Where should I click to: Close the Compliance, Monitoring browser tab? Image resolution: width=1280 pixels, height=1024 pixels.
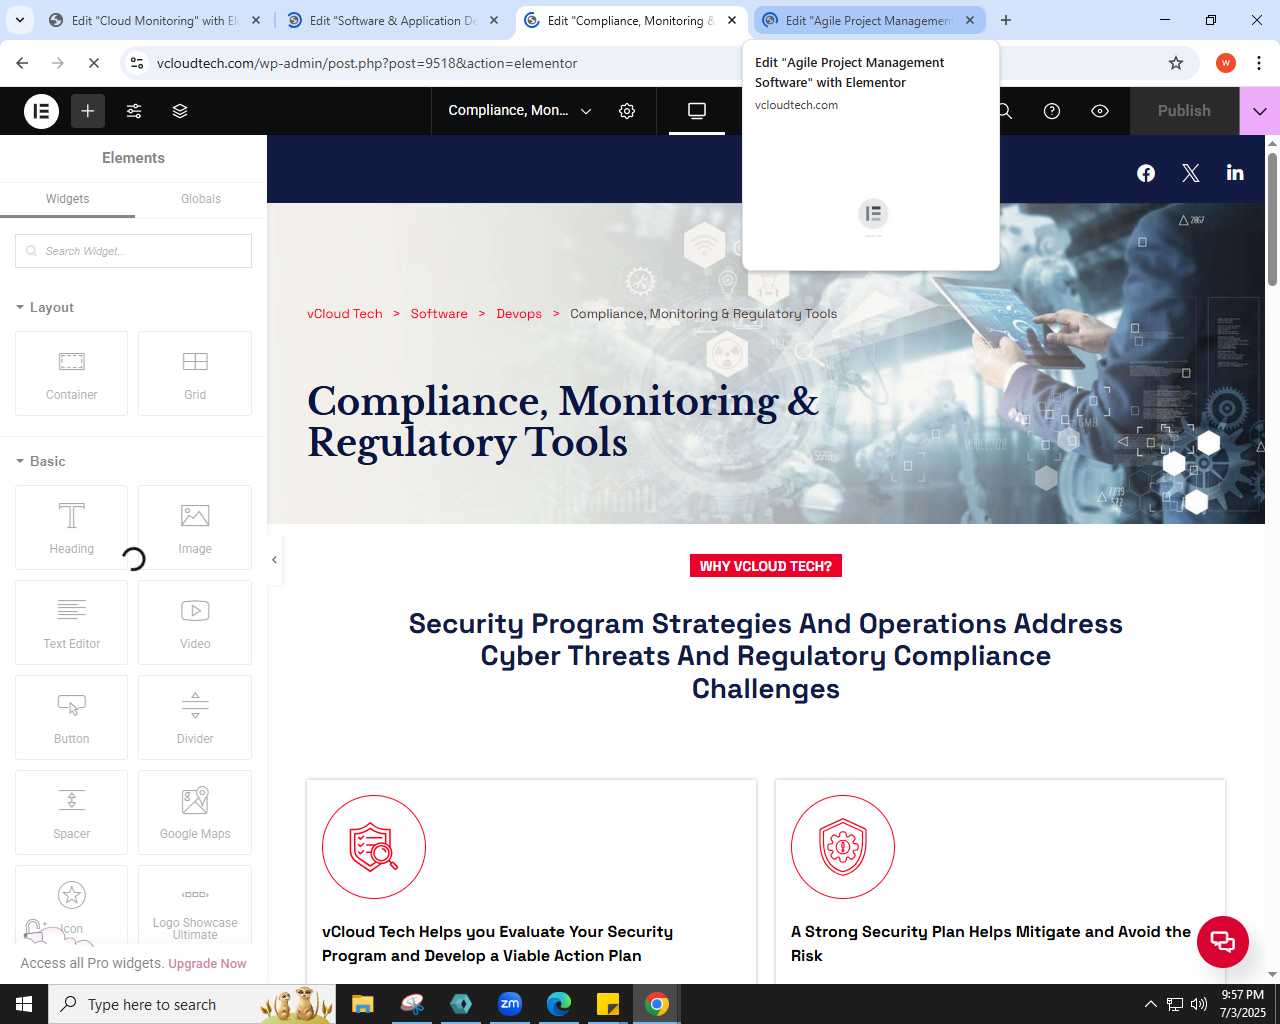pos(732,20)
